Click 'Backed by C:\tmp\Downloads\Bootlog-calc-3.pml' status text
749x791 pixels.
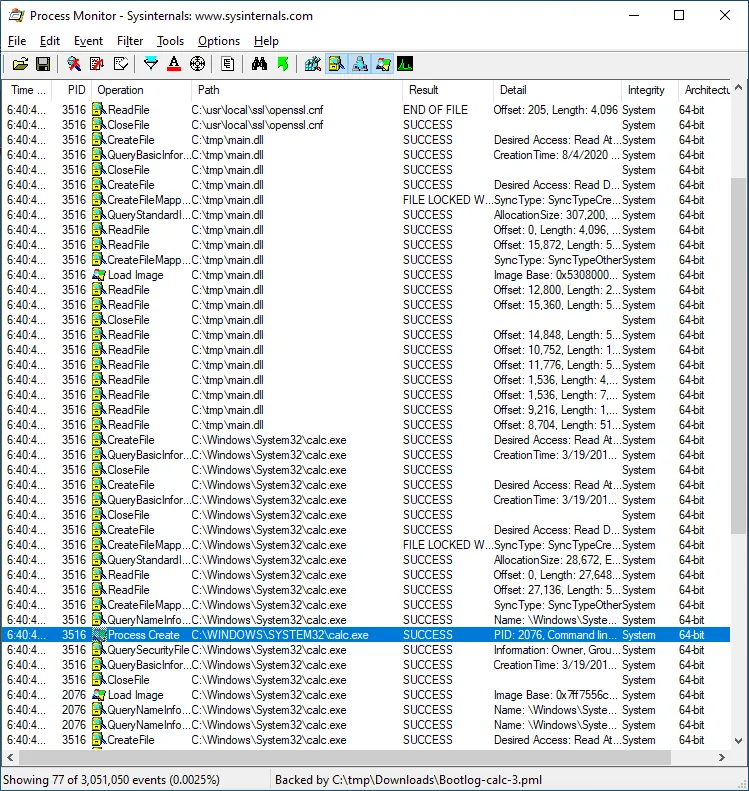409,780
